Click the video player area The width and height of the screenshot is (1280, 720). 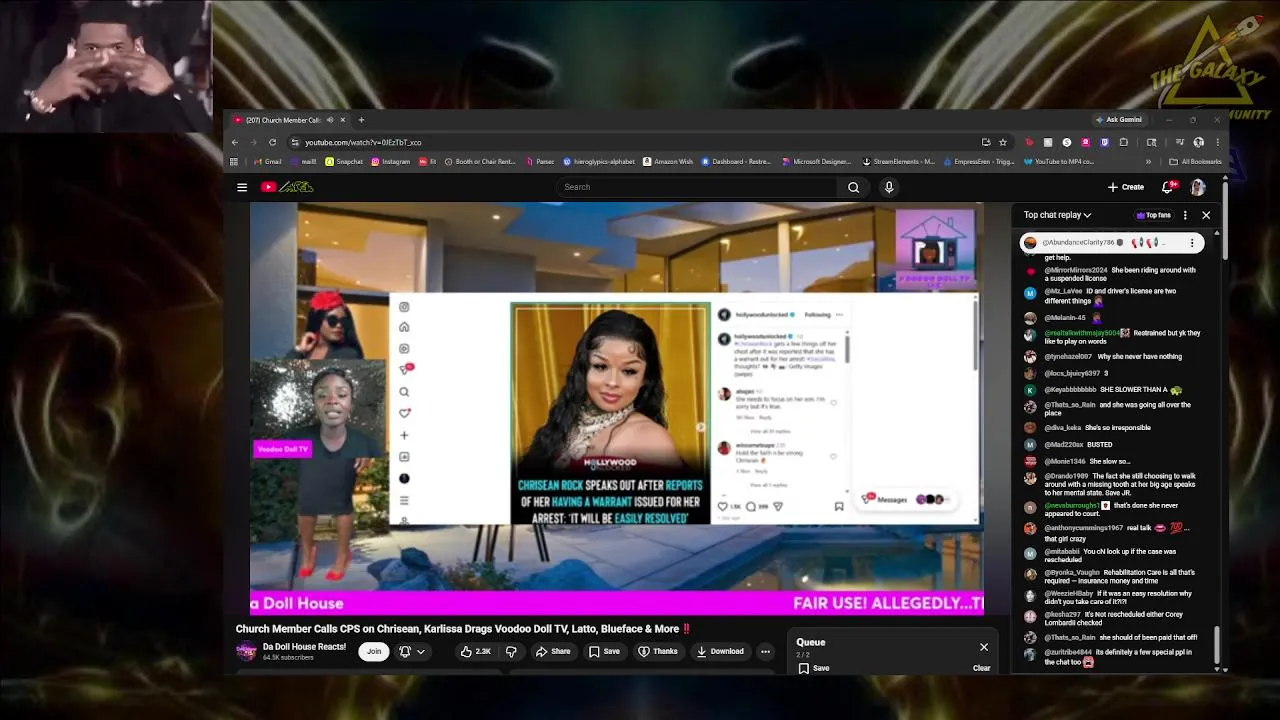pos(617,408)
